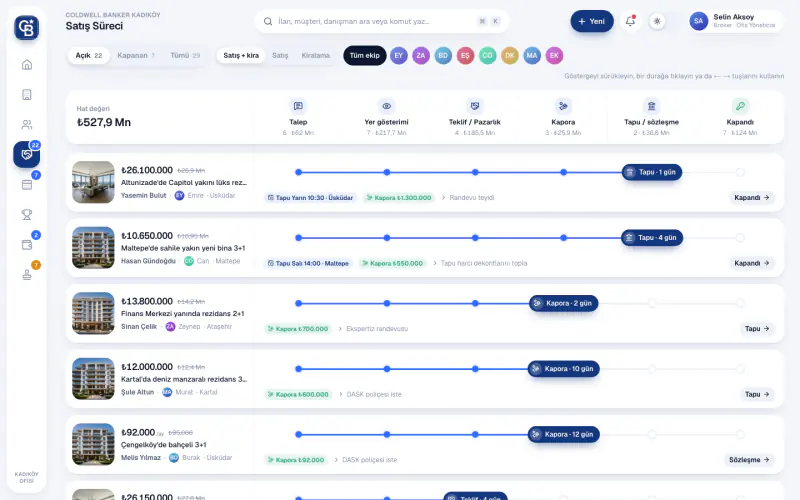Click Kapandı button on Maltepe listing
This screenshot has height=500, width=800.
[x=752, y=263]
